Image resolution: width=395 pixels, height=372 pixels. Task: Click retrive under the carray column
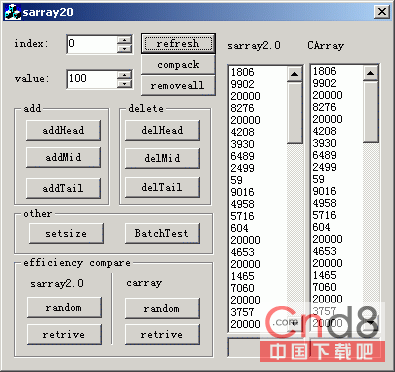pos(162,334)
